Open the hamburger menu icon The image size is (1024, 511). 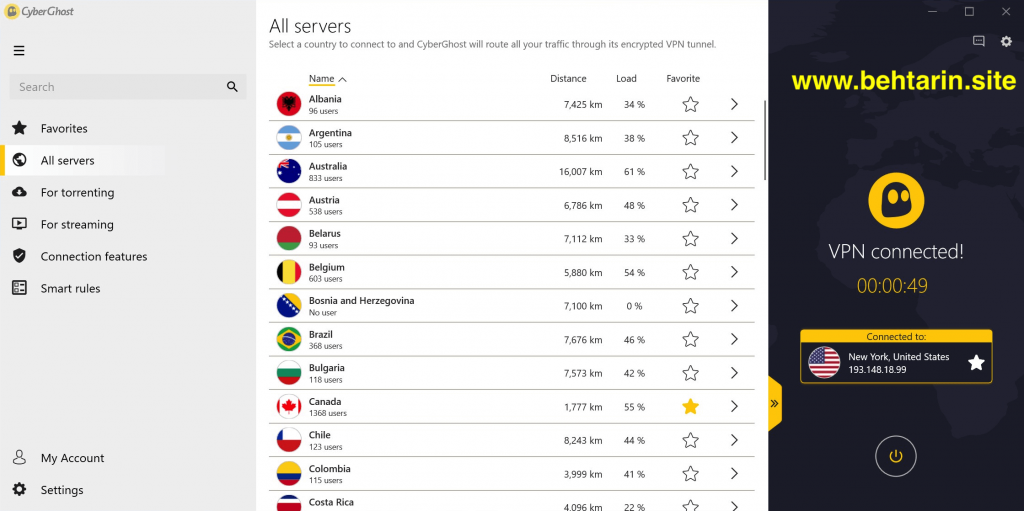tap(19, 50)
